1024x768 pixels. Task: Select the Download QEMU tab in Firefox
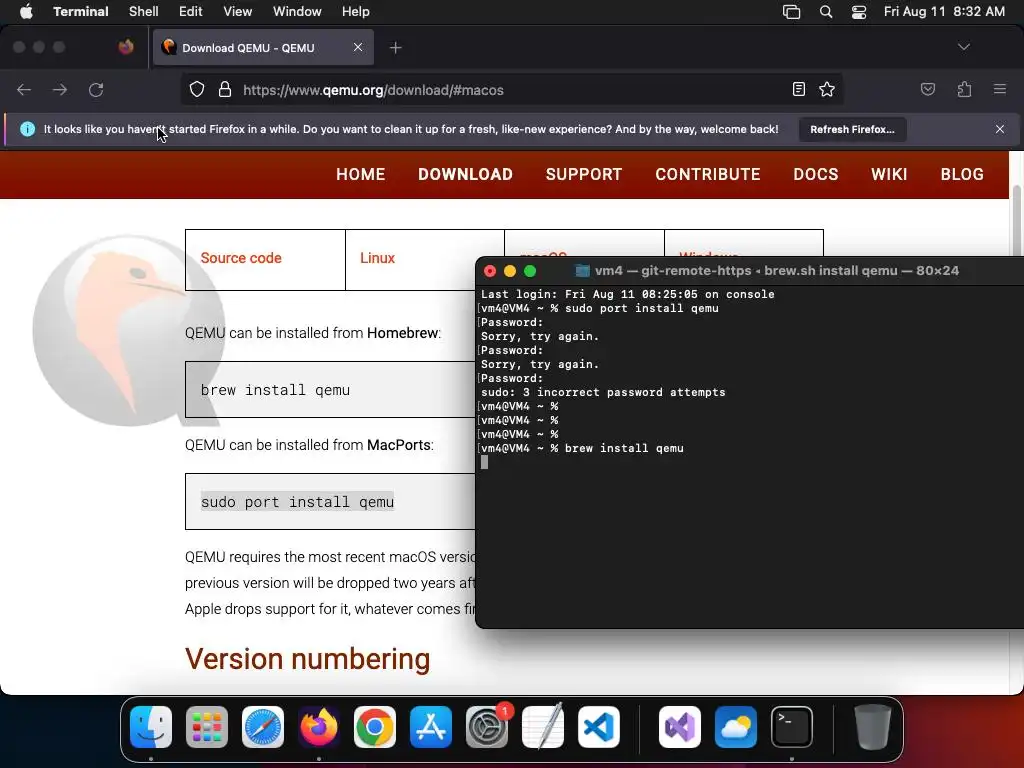pyautogui.click(x=263, y=47)
